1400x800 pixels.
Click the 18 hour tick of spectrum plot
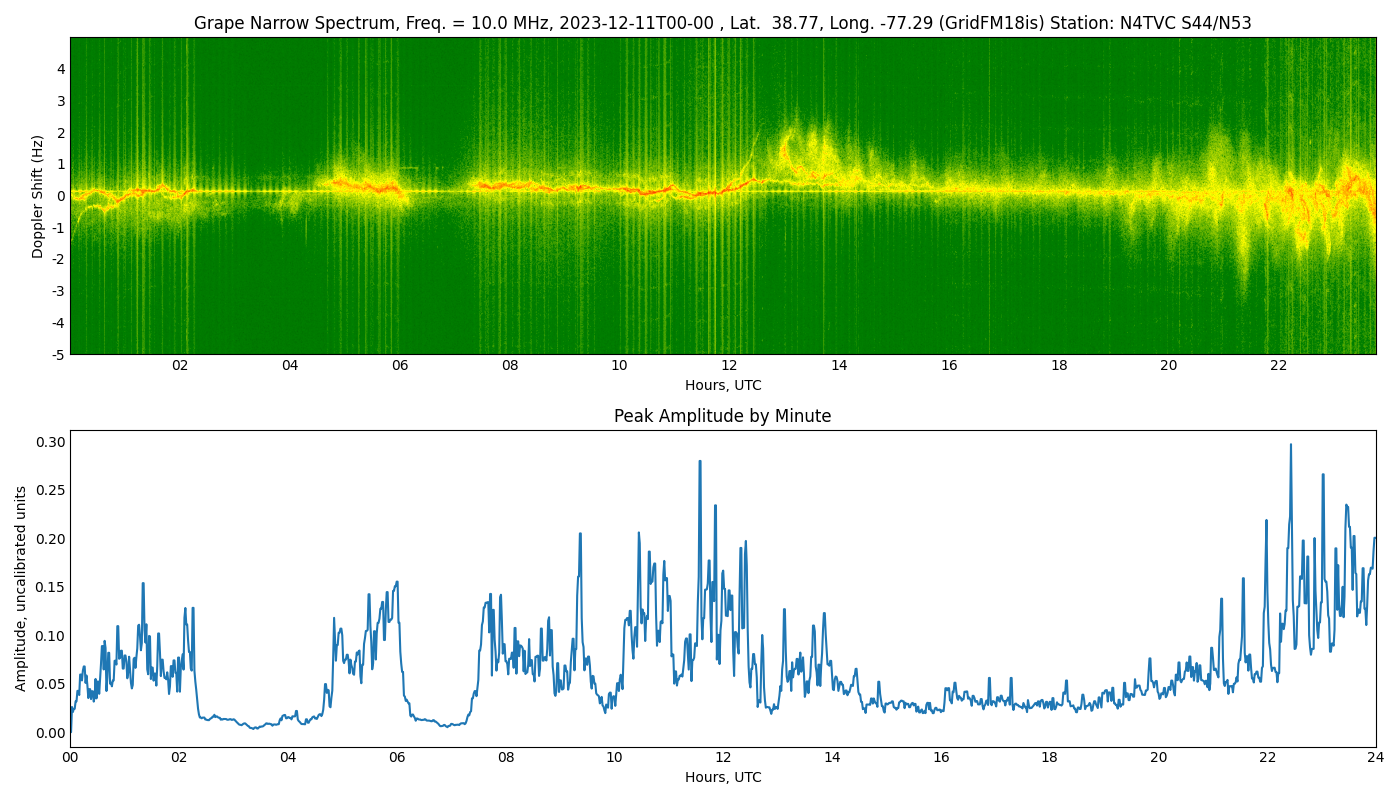pos(1059,365)
